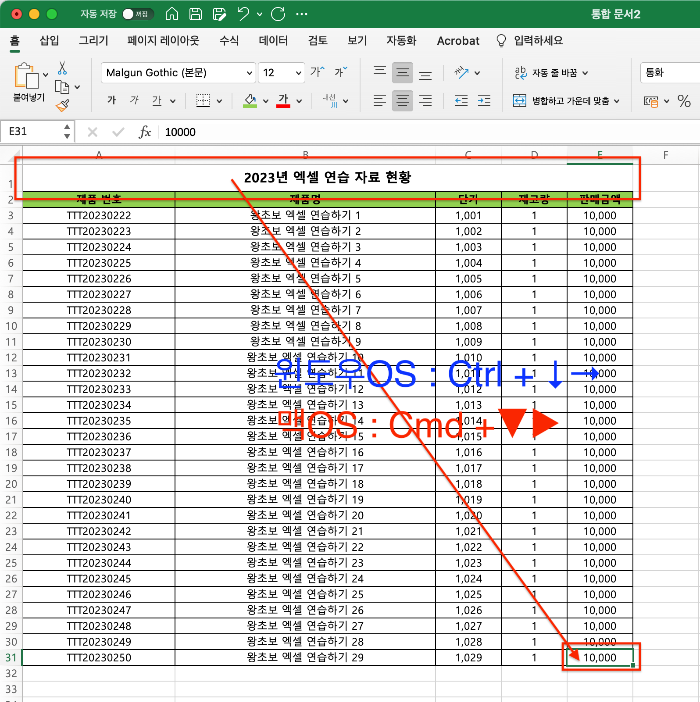The height and width of the screenshot is (702, 700).
Task: Expand the undo history arrow
Action: tap(260, 14)
